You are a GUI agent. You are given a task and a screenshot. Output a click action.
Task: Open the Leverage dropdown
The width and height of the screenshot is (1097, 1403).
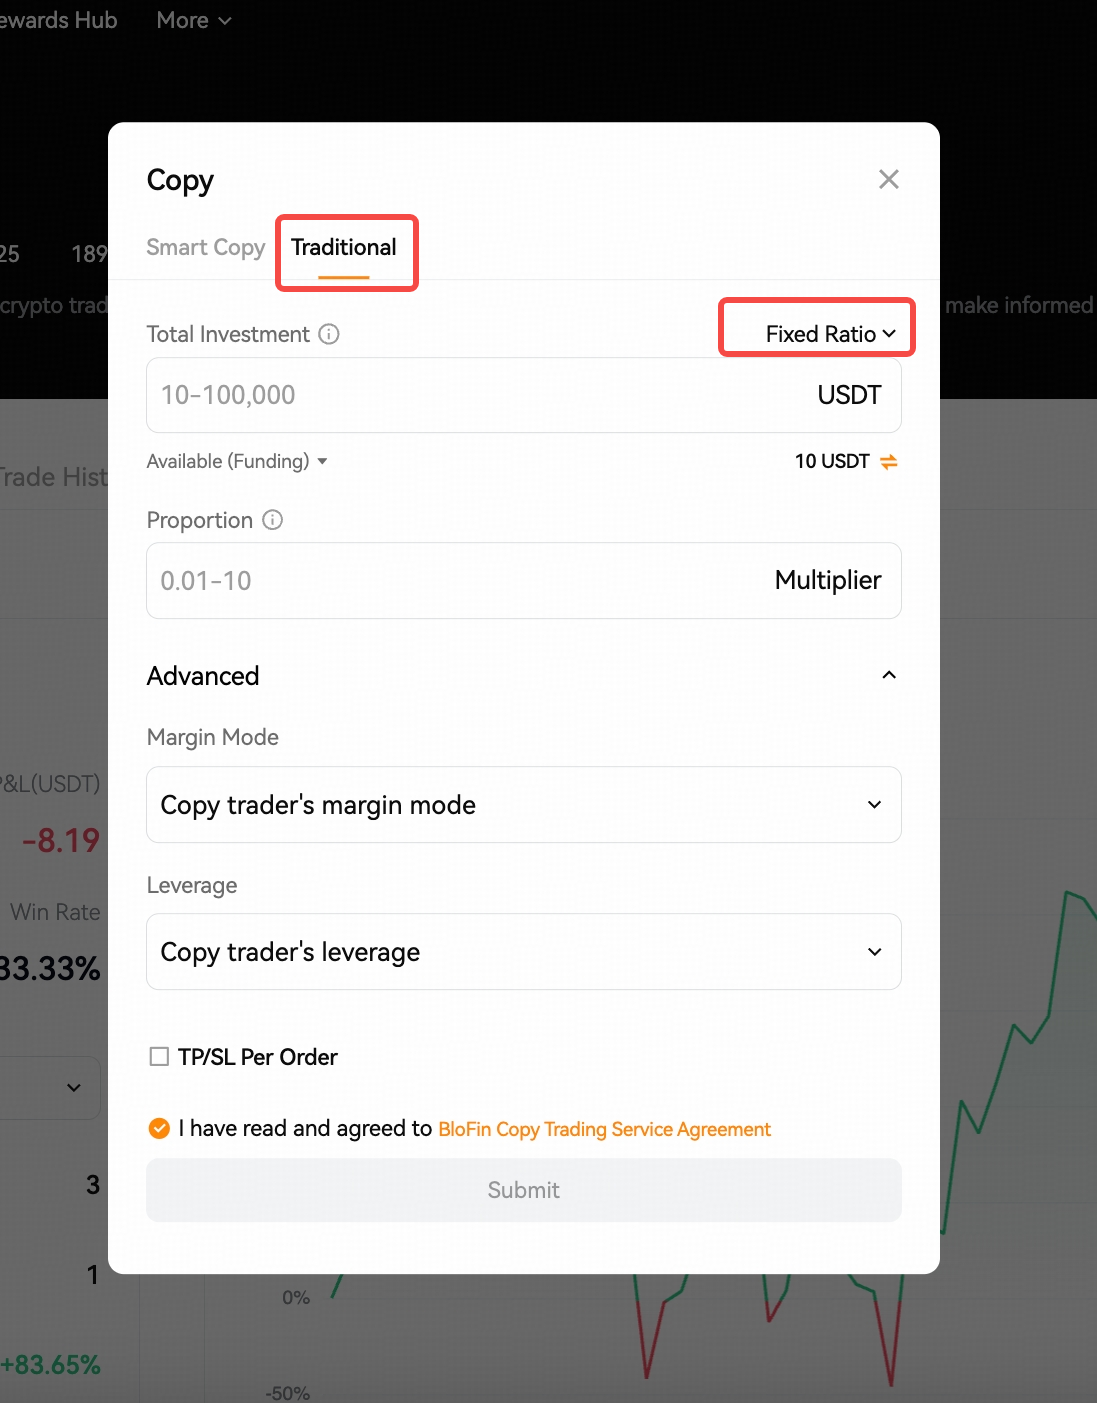[x=524, y=952]
